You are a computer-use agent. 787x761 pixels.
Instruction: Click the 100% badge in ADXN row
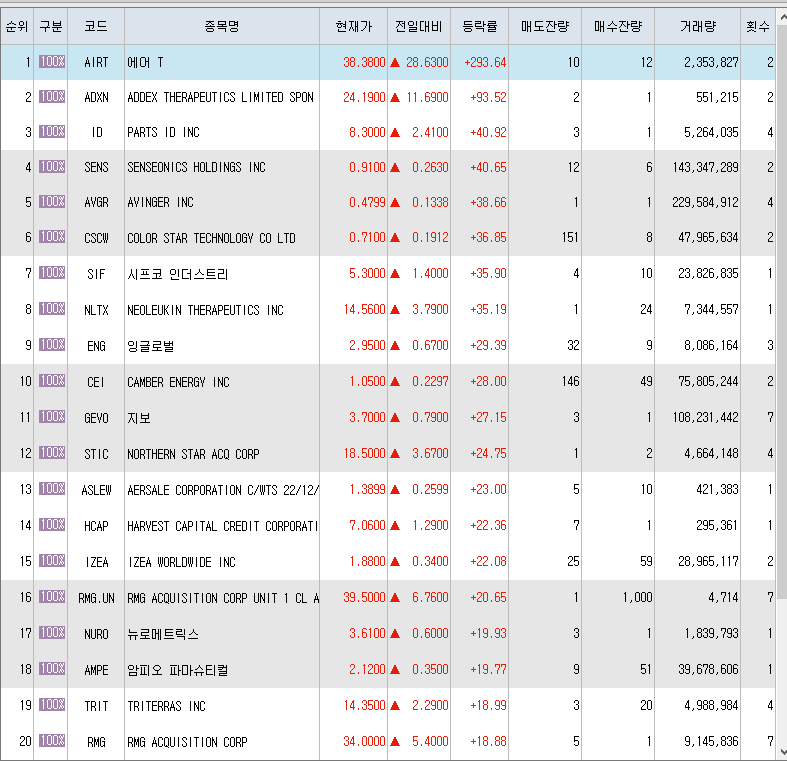click(x=52, y=96)
